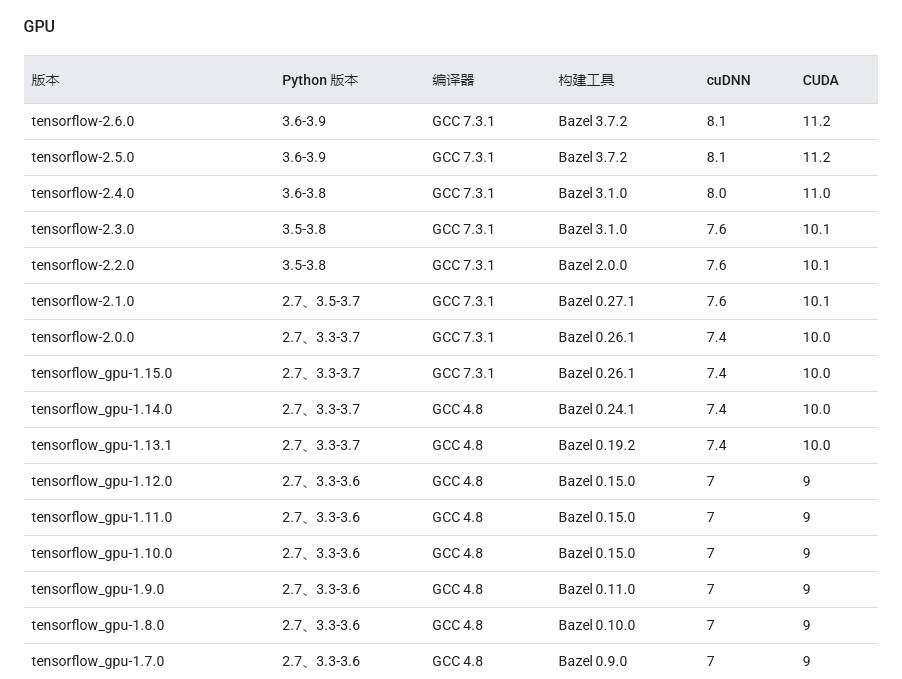Click Python 2.7、3.3-3.7 in tensorflow-2.0.0 row

tap(321, 337)
